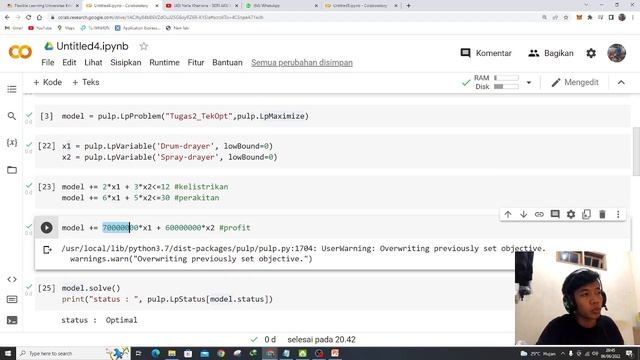Open the find and replace search icon

pos(12,116)
